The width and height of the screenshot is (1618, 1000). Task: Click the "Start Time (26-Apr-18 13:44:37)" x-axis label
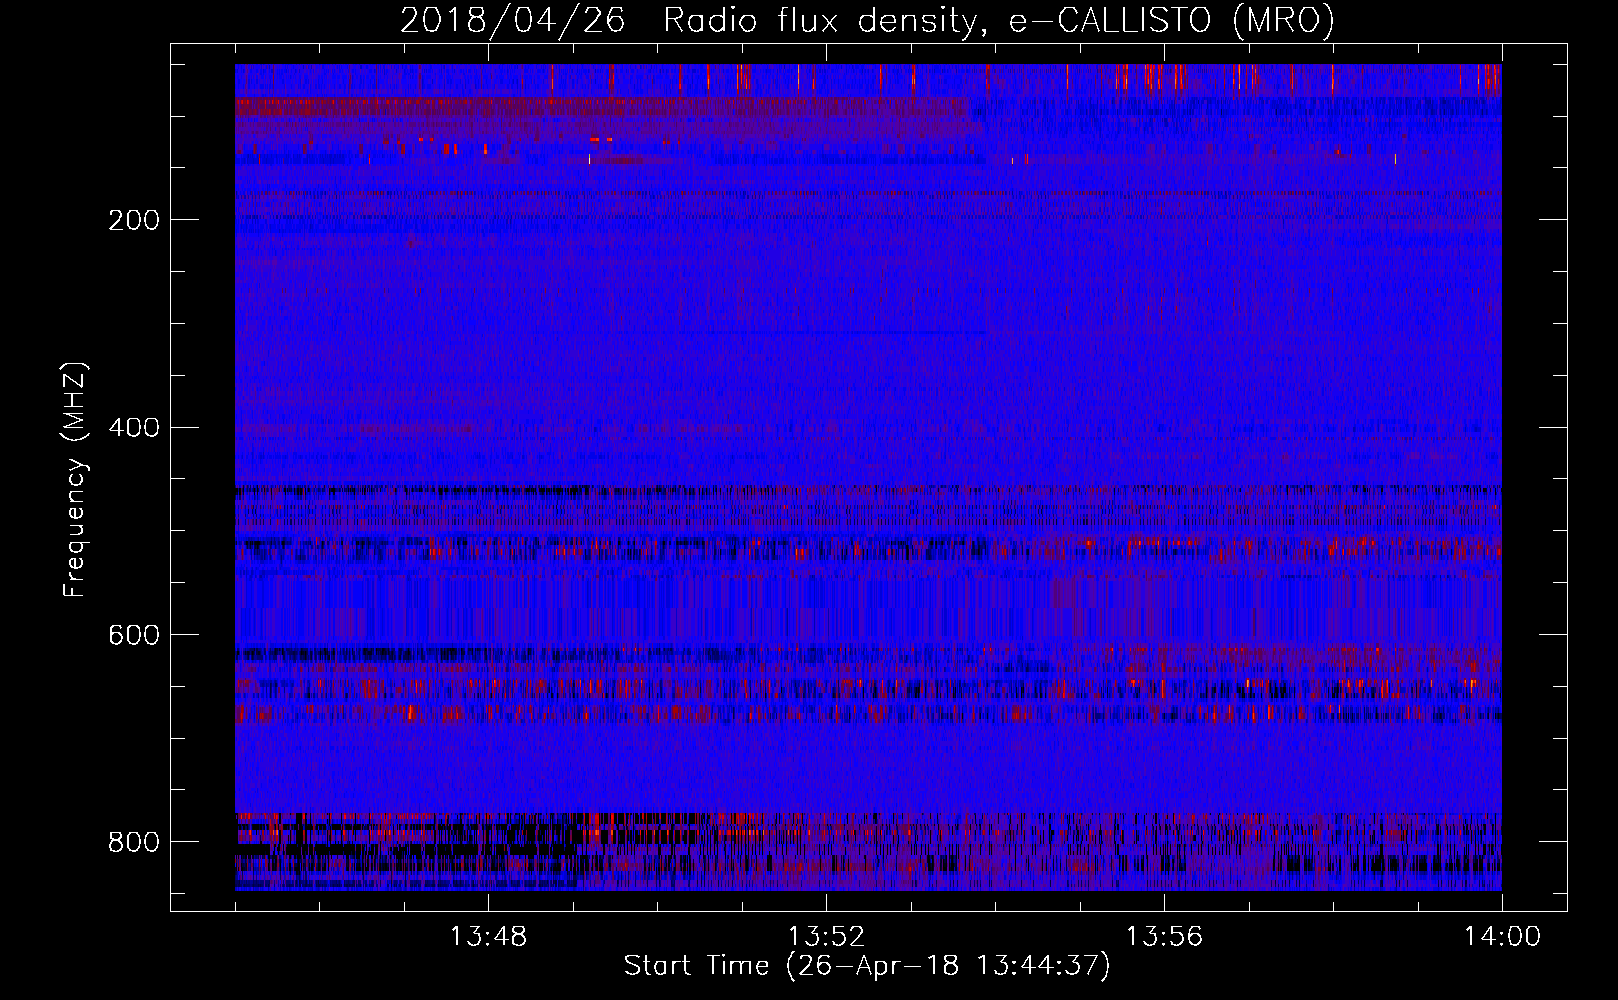click(x=867, y=966)
